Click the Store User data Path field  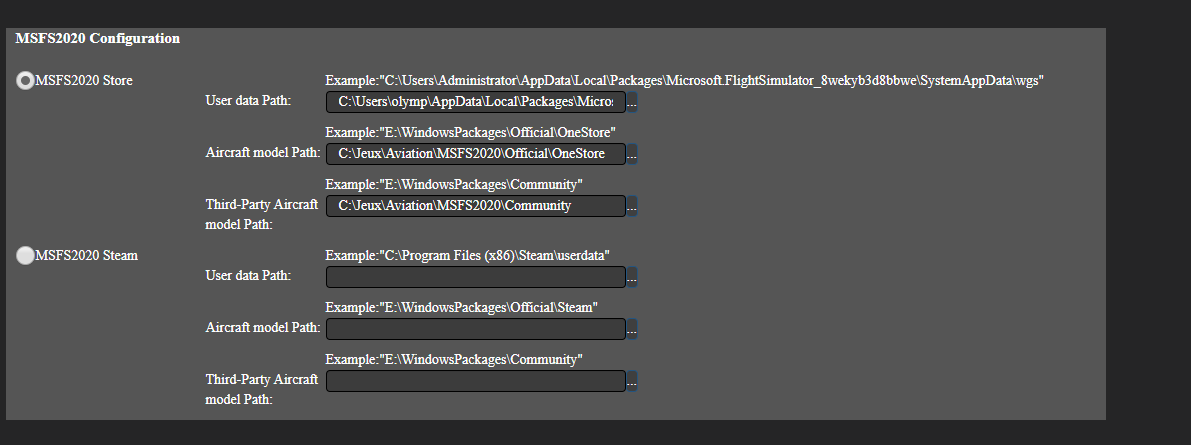click(x=475, y=102)
